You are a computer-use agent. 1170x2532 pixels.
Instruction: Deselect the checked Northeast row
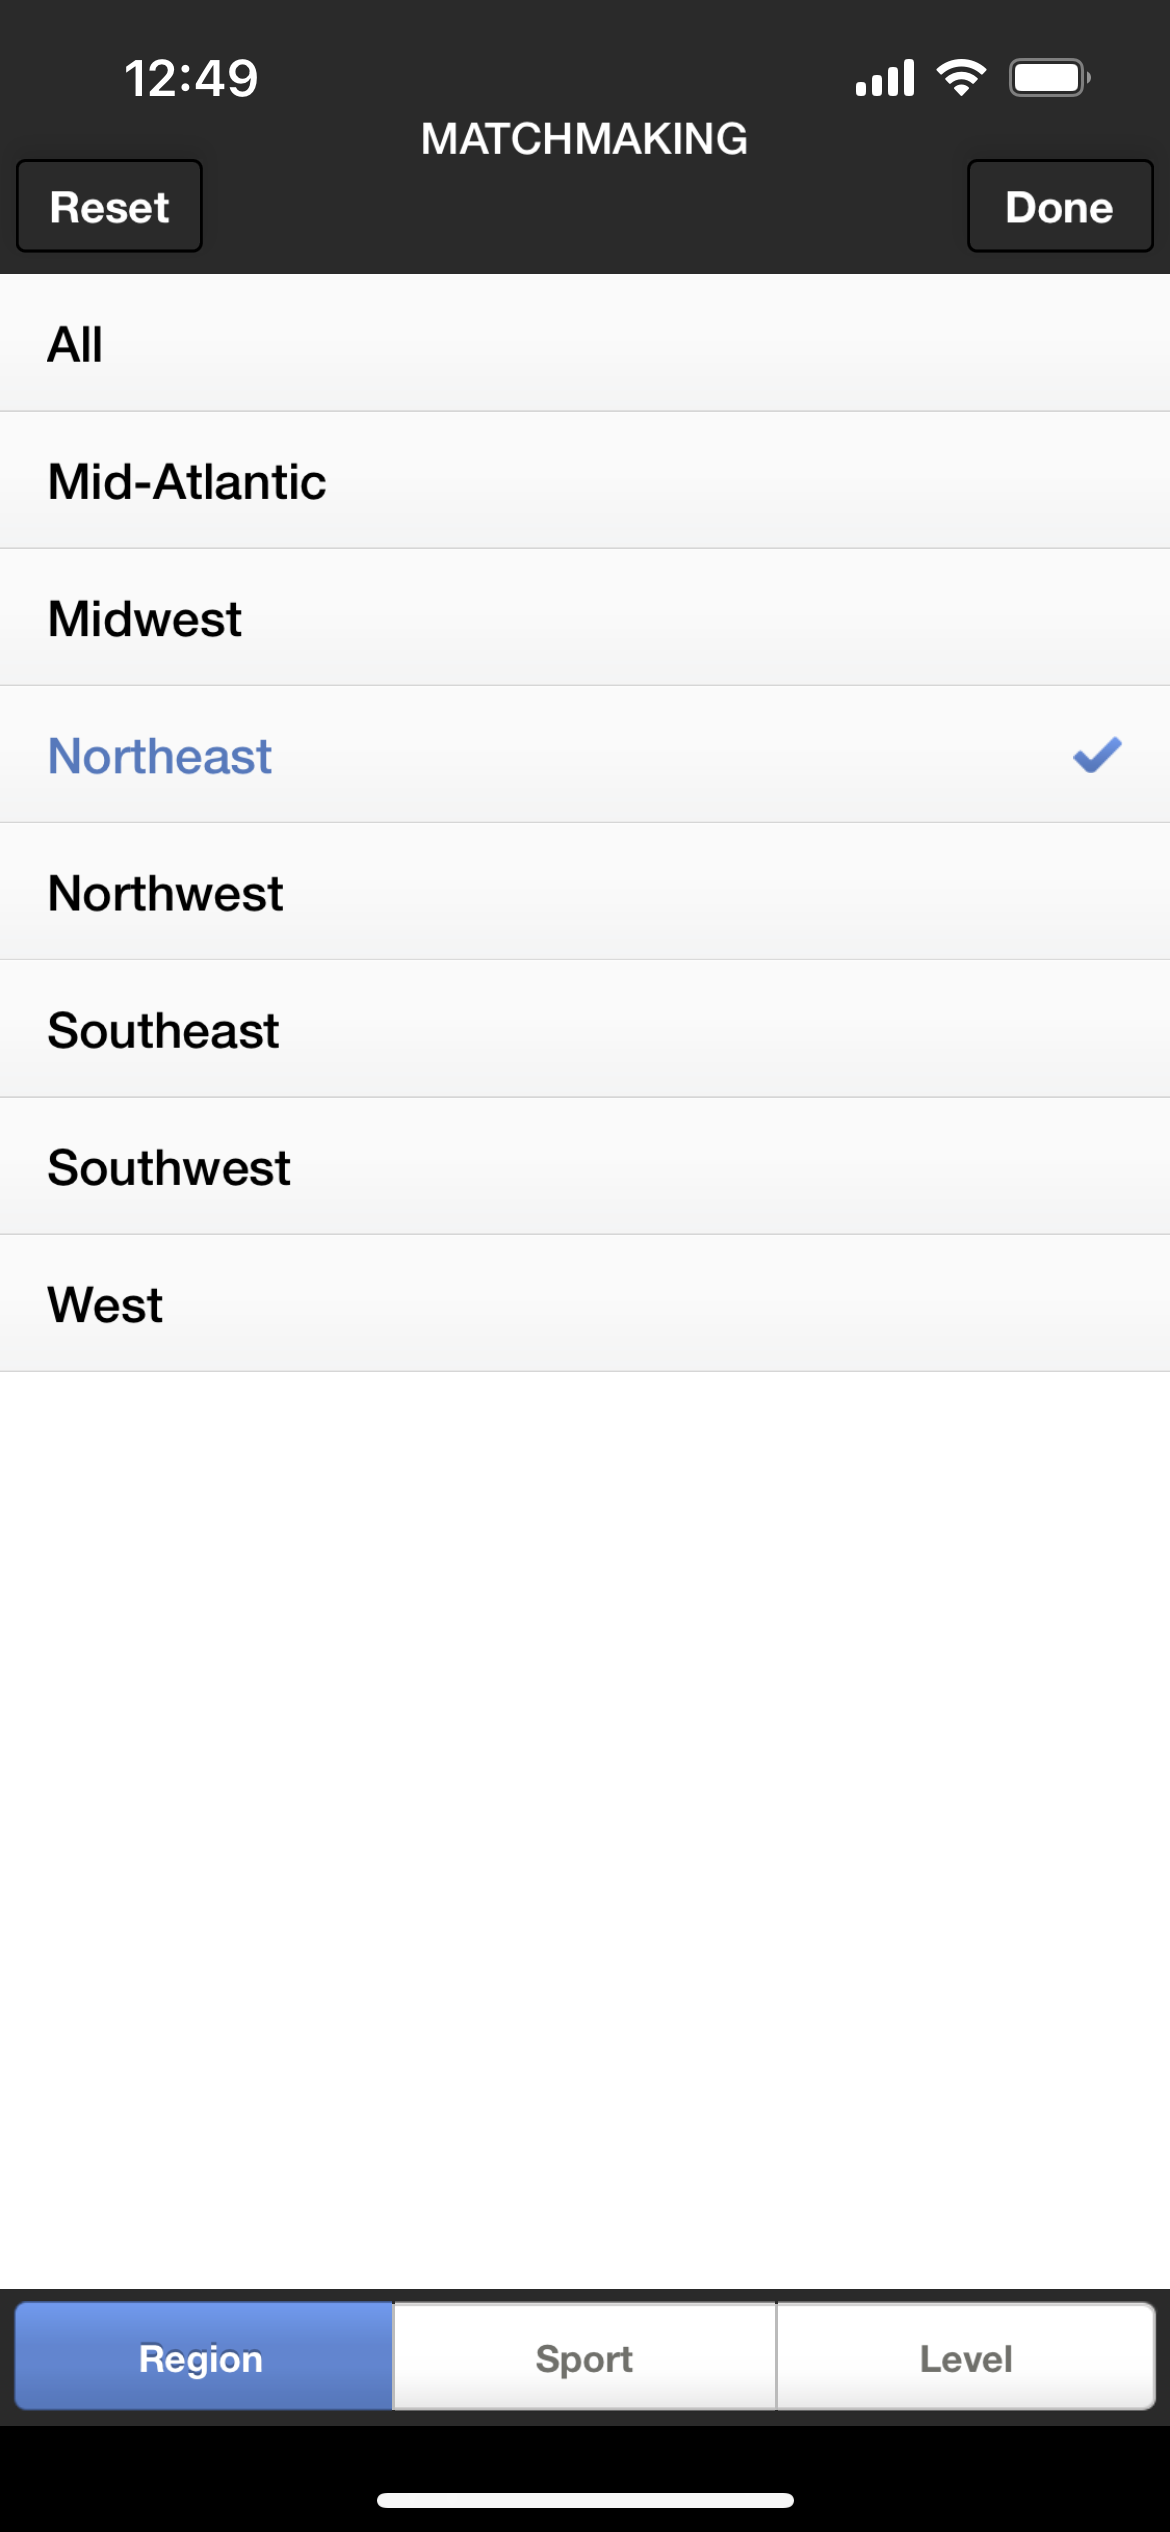tap(585, 754)
